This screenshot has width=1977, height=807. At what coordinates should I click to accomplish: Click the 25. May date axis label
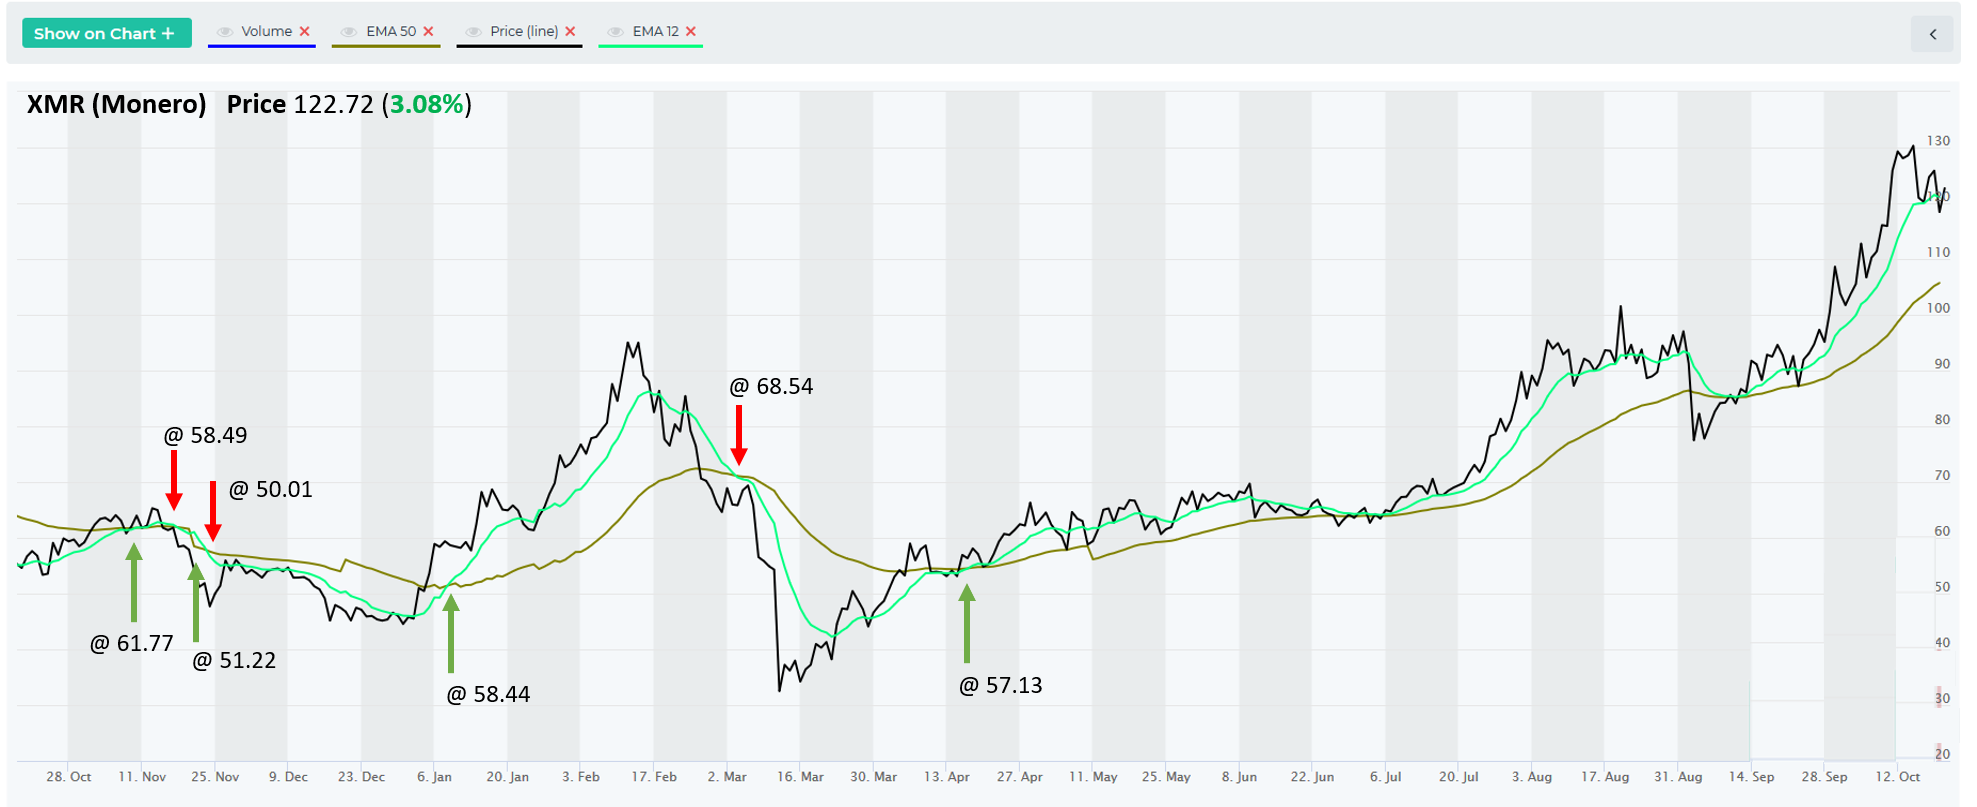[x=1166, y=777]
